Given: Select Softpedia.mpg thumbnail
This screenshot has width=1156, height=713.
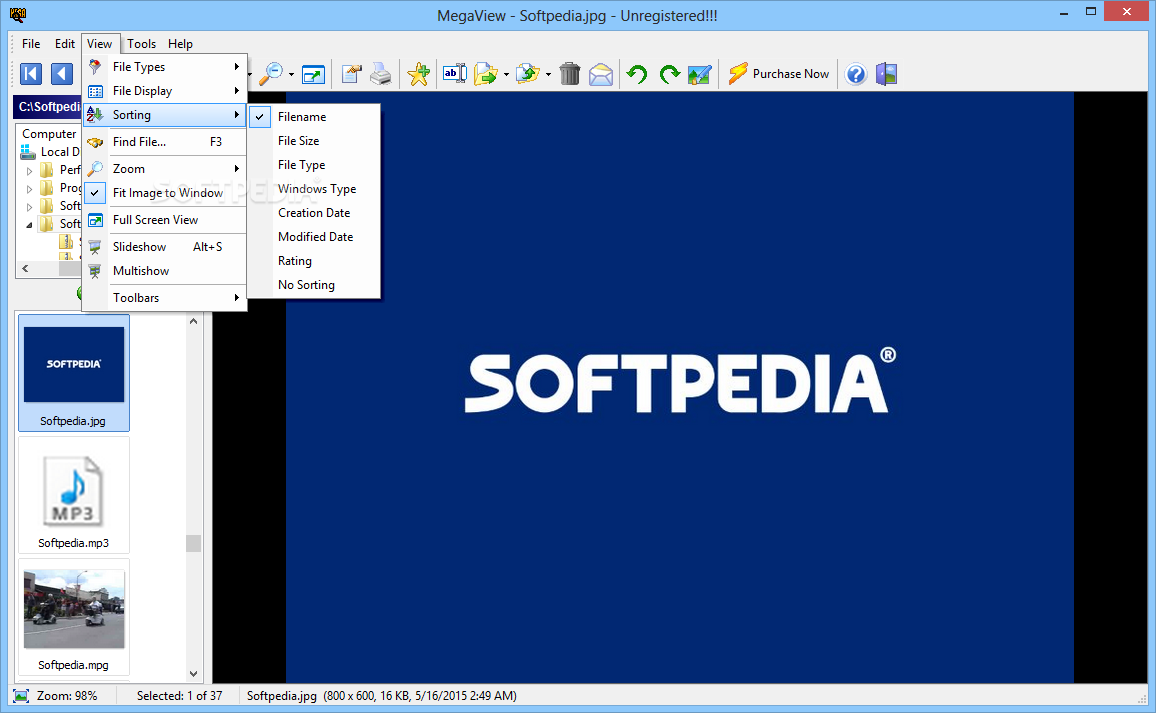Looking at the screenshot, I should point(74,616).
